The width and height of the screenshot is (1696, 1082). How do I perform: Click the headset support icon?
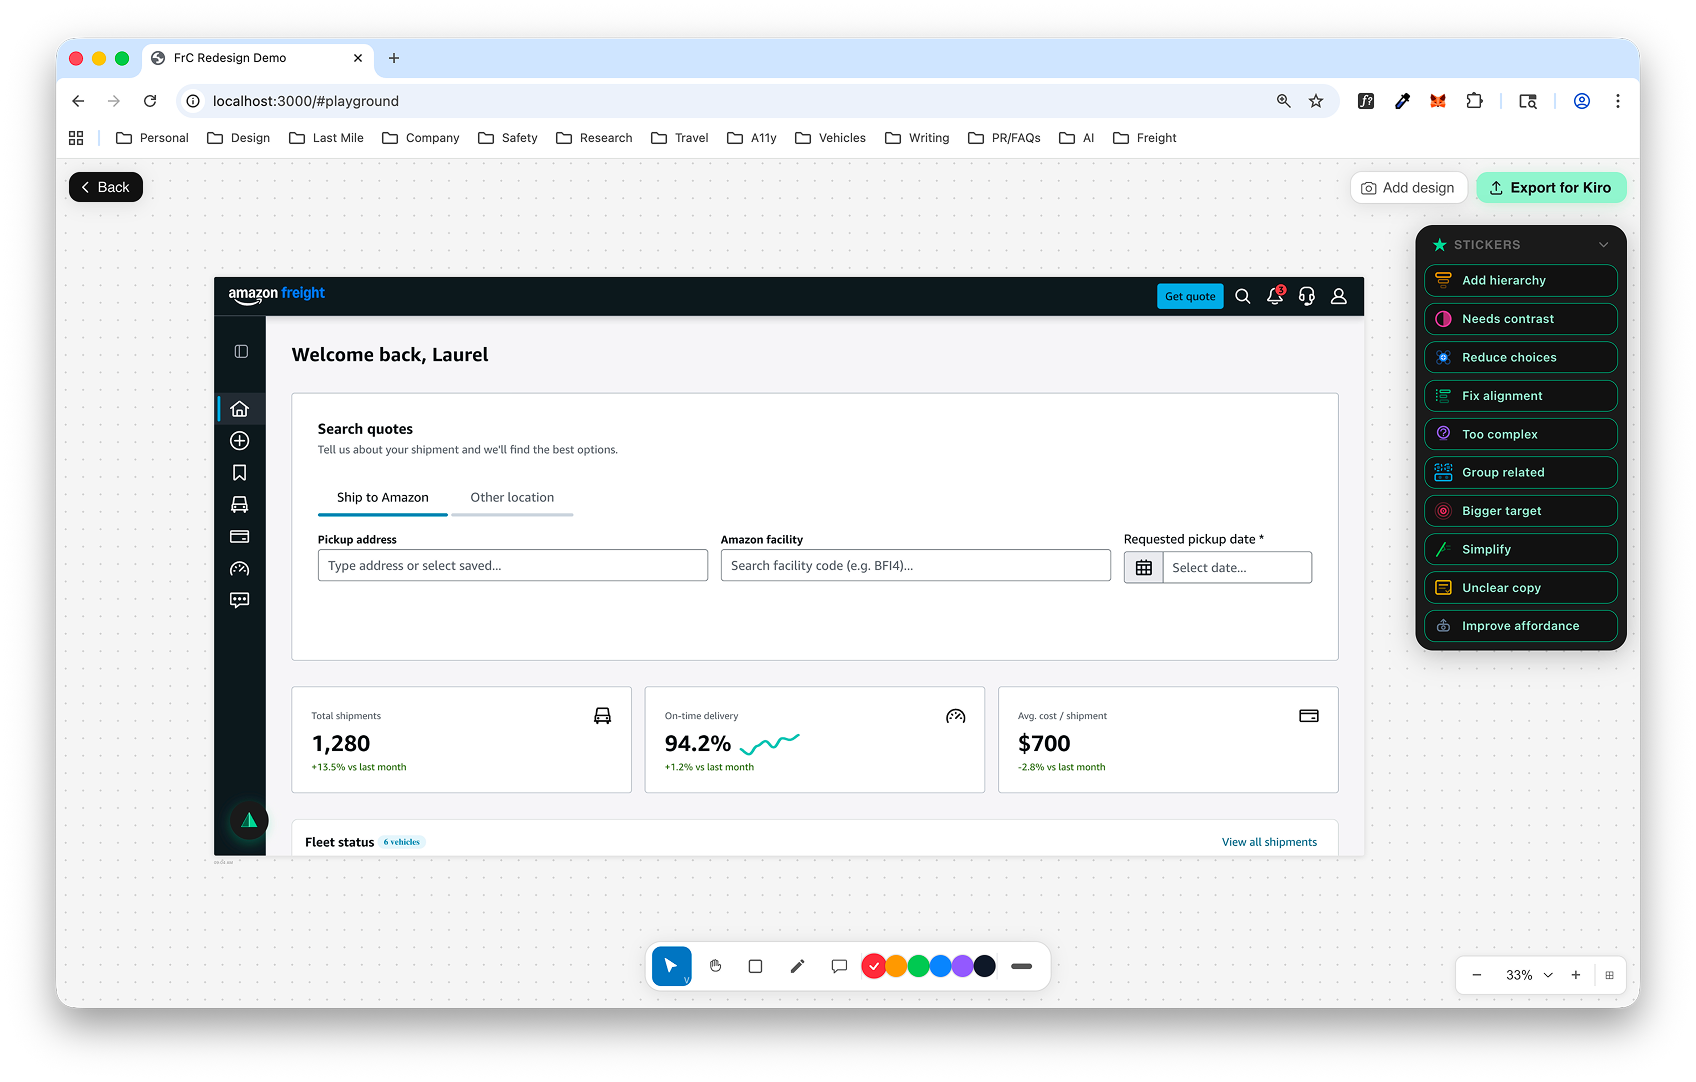pyautogui.click(x=1306, y=296)
